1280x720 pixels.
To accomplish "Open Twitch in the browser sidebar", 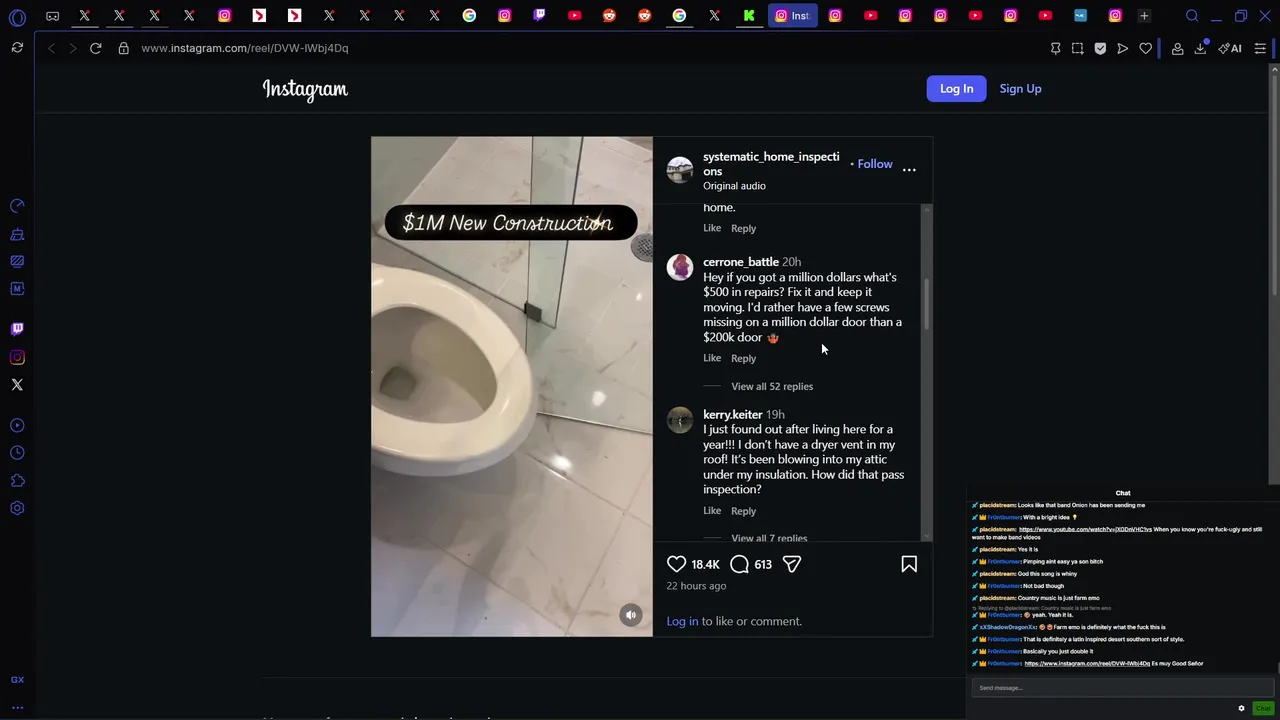I will coord(17,329).
